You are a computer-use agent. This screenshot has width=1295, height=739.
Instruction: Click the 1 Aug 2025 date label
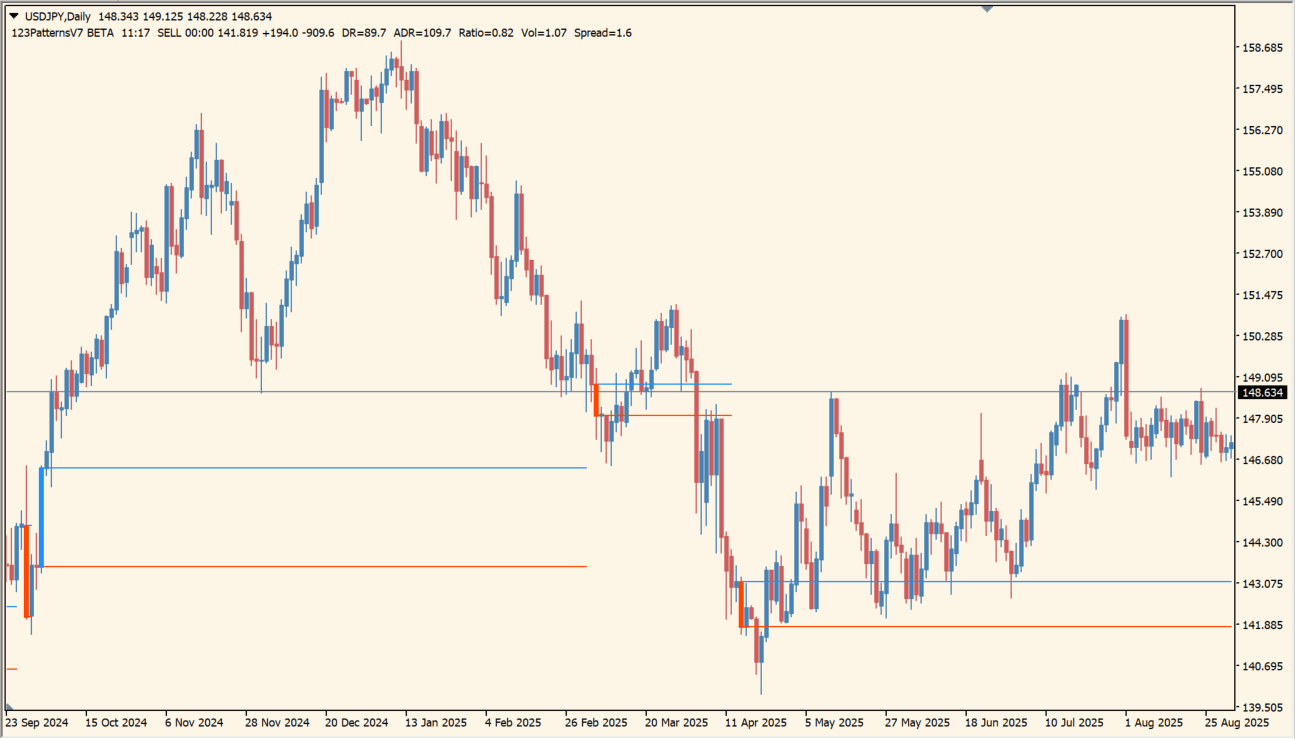coord(1155,722)
